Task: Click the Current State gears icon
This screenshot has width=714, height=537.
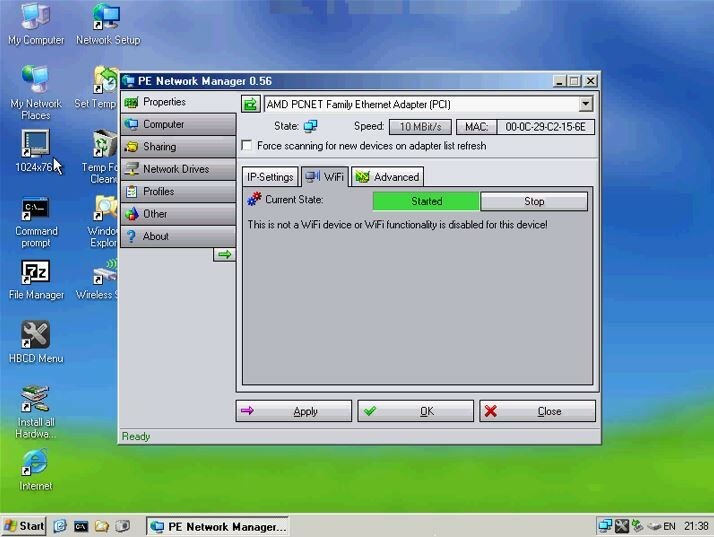Action: [x=254, y=199]
